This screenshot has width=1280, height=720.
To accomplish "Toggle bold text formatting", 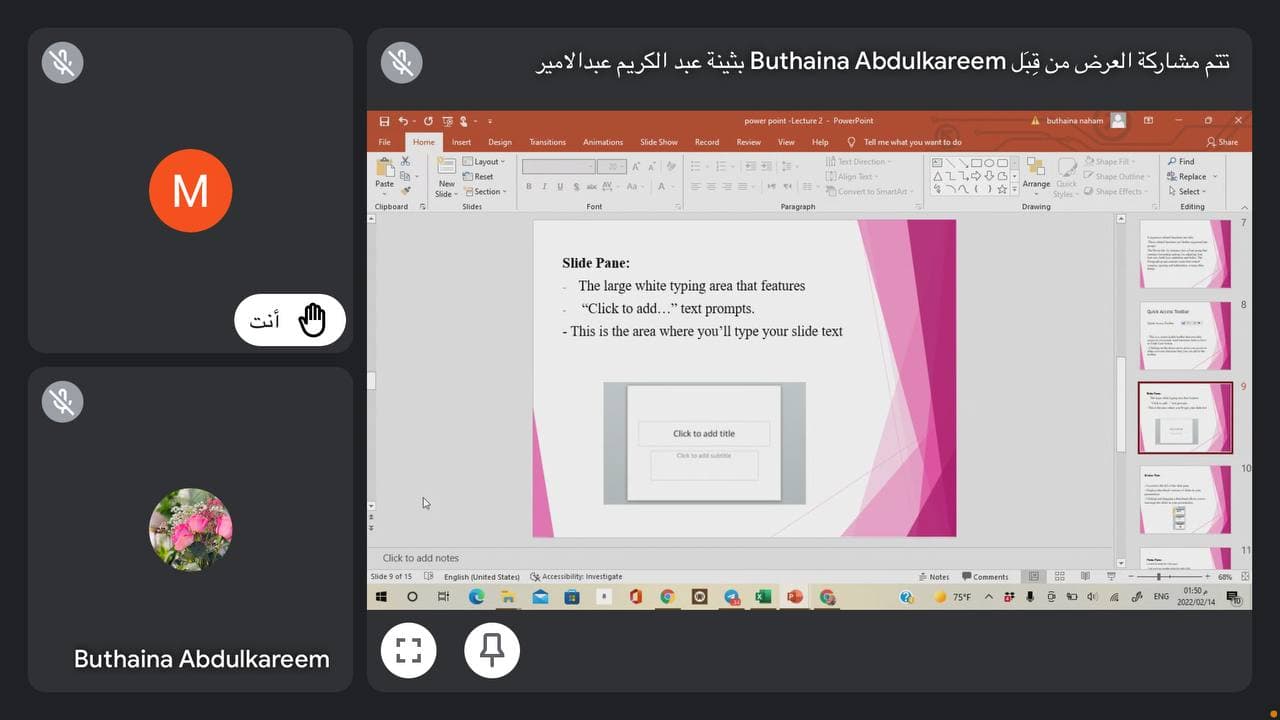I will tap(529, 186).
